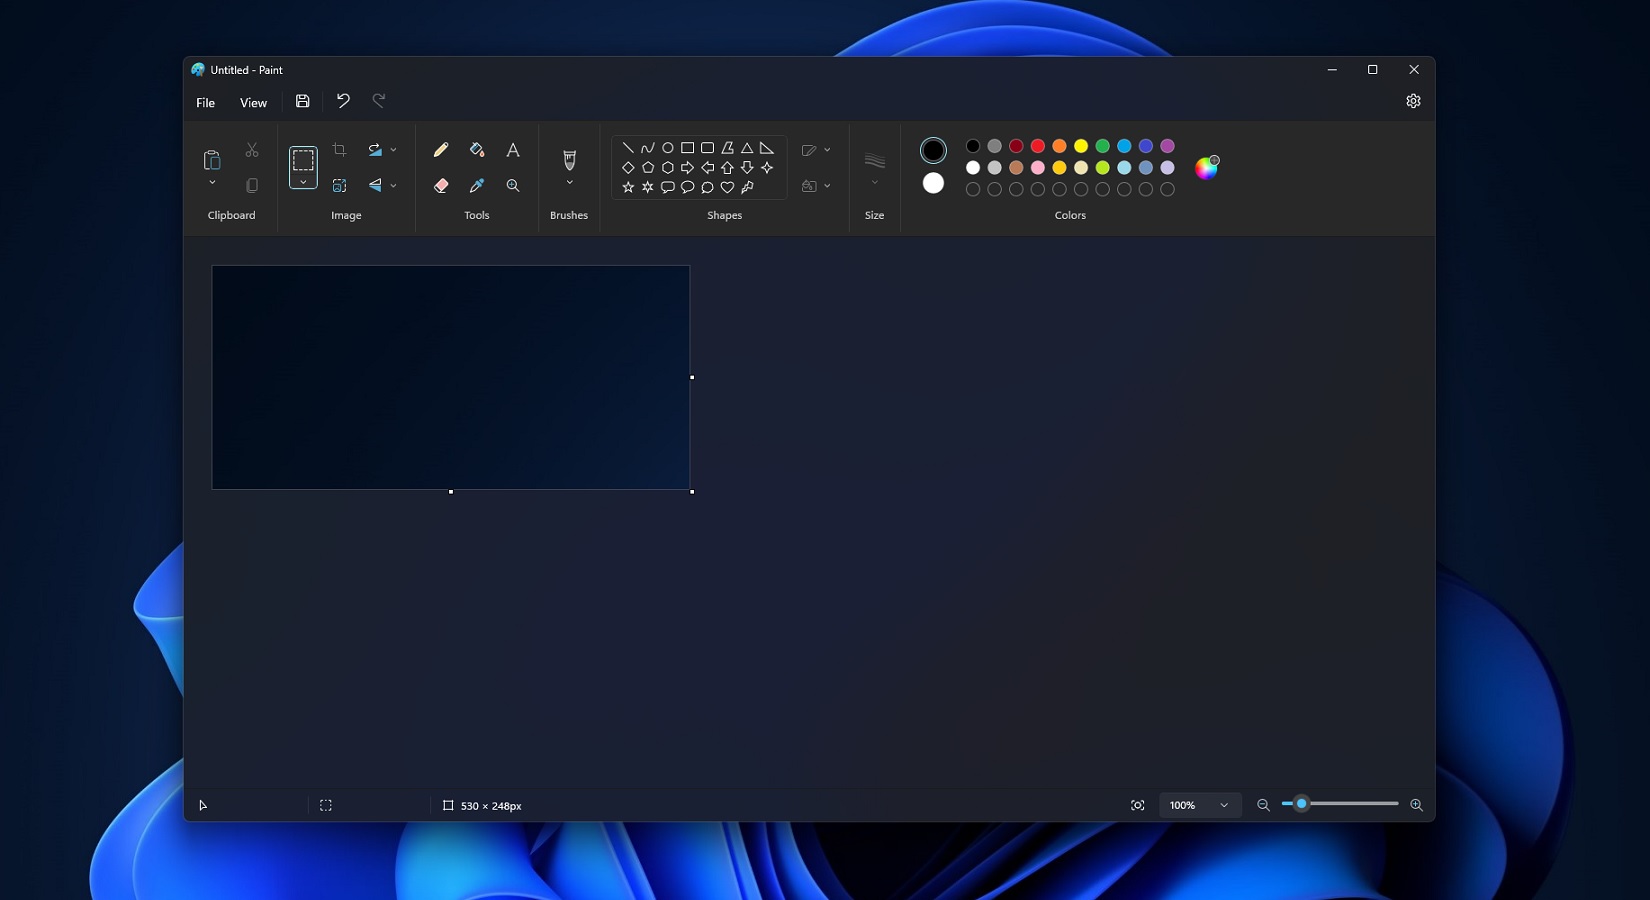The image size is (1650, 900).
Task: Pick the Text tool
Action: point(513,150)
